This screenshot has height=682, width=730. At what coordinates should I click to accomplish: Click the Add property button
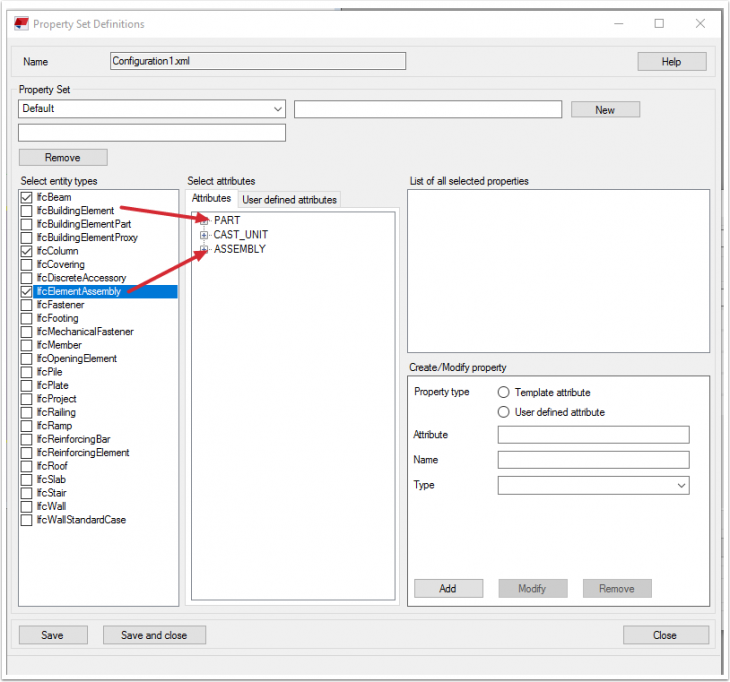click(448, 589)
